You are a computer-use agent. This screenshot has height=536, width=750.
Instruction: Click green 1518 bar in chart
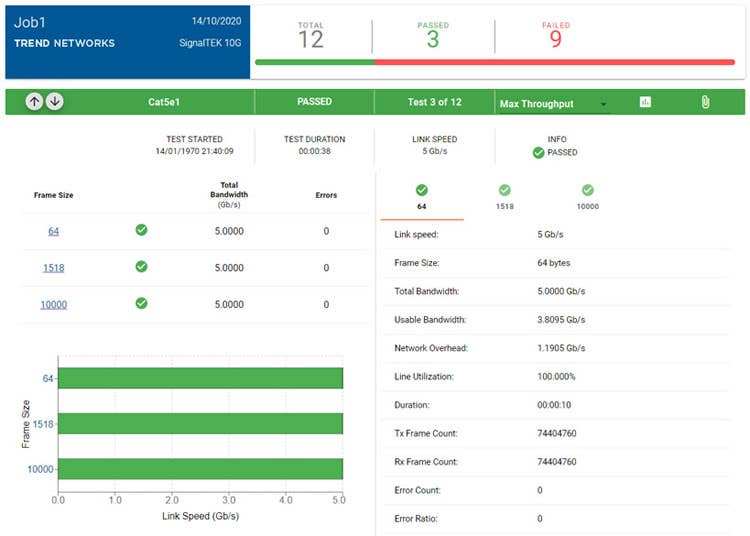coord(200,424)
